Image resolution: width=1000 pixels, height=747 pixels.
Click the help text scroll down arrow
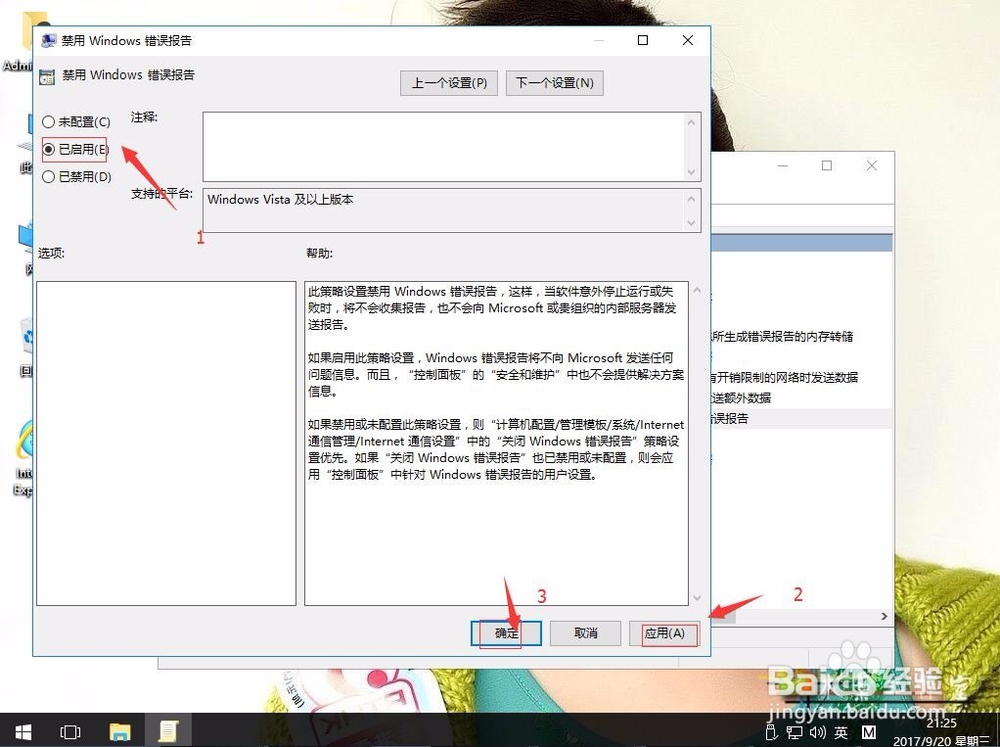click(697, 598)
